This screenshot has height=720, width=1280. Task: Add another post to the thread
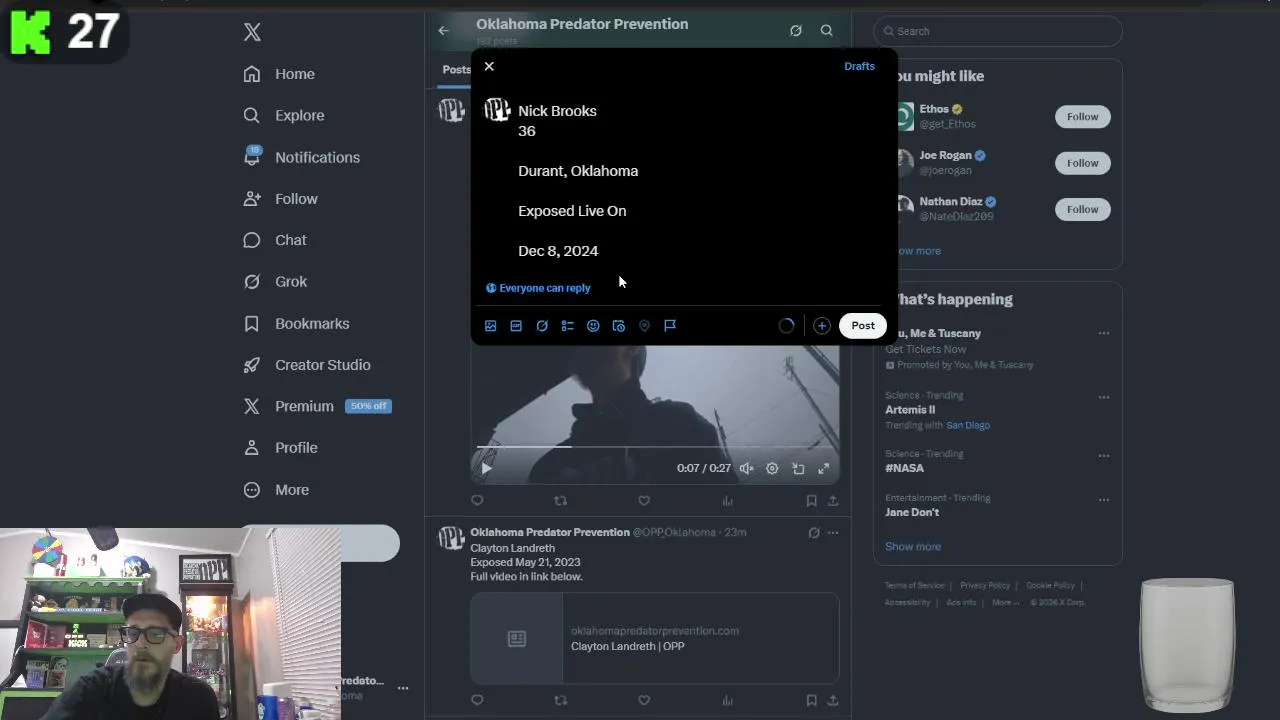(x=821, y=326)
